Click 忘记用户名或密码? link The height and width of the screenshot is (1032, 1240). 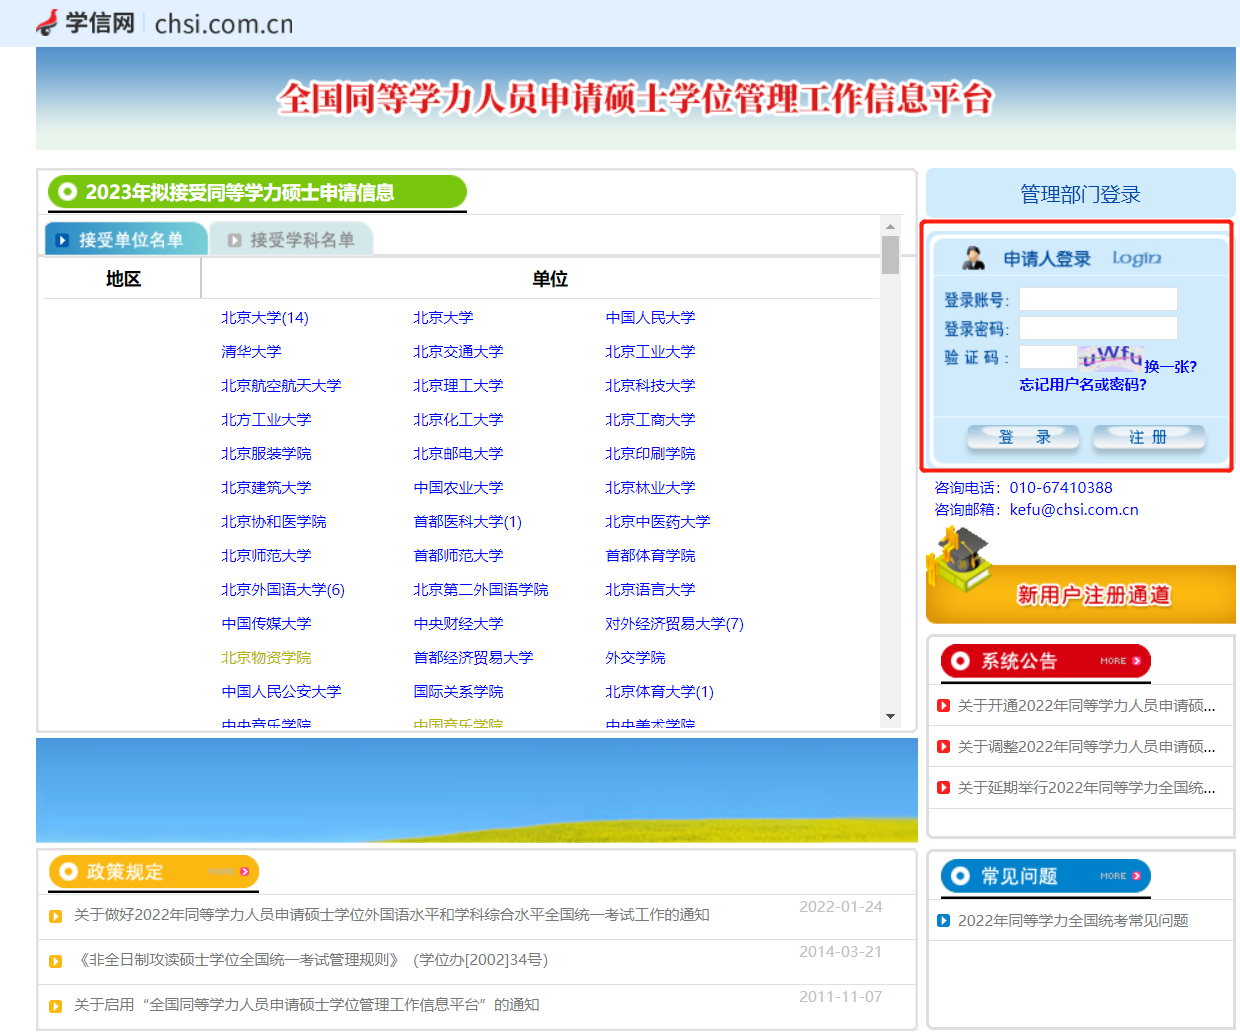tap(1083, 385)
